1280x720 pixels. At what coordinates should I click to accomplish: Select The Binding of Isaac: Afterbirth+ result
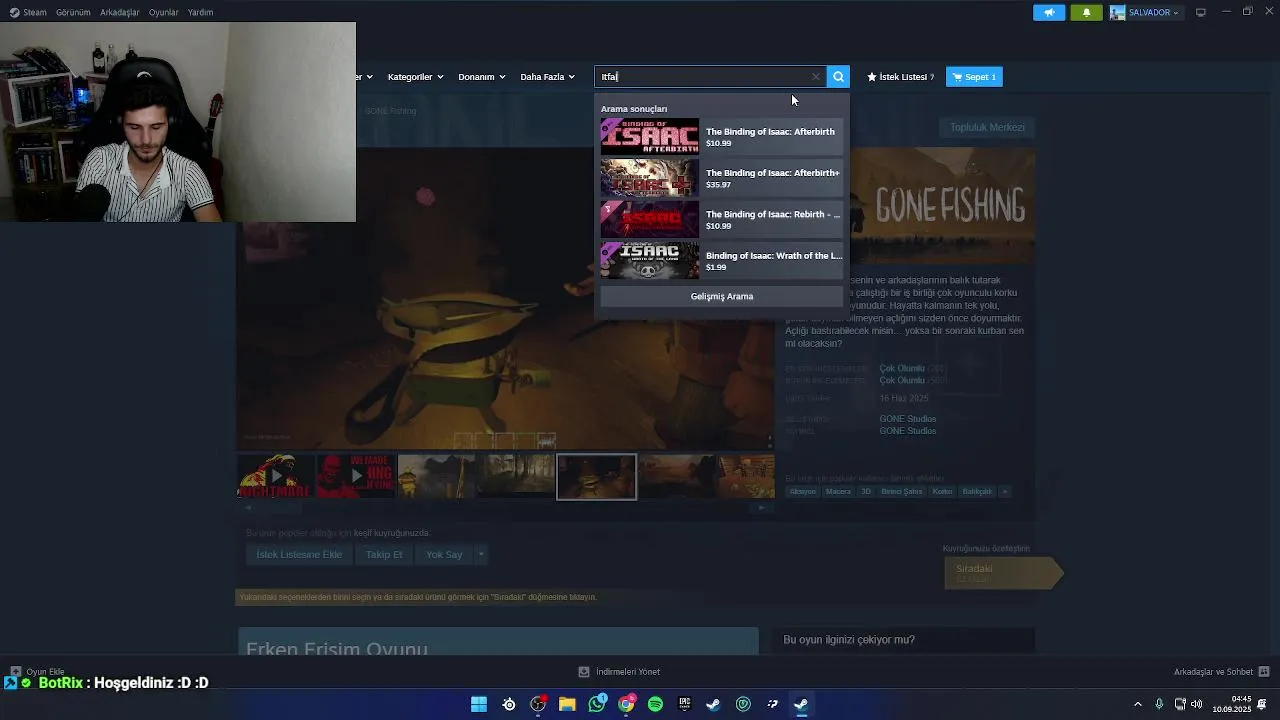[x=721, y=178]
